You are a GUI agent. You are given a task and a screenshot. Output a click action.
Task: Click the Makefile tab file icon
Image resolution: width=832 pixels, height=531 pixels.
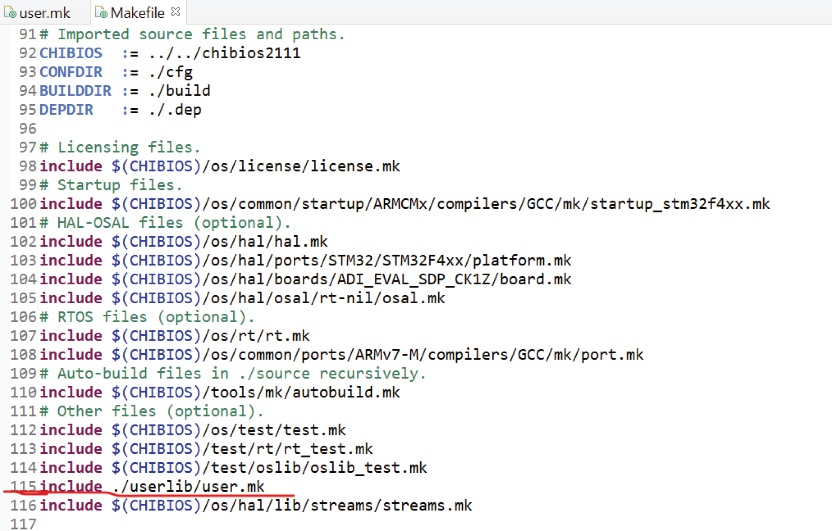101,13
